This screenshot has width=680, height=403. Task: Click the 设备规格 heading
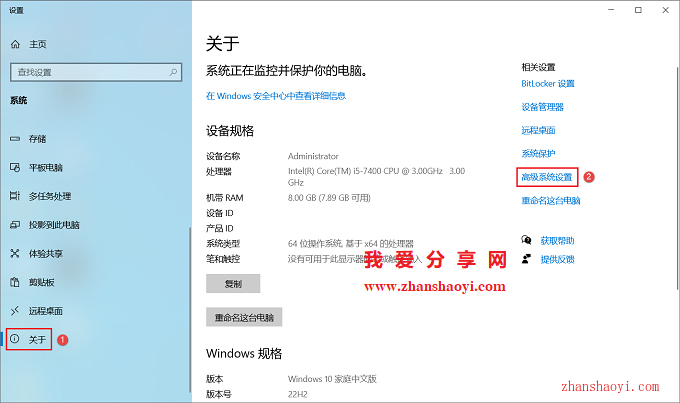[230, 131]
